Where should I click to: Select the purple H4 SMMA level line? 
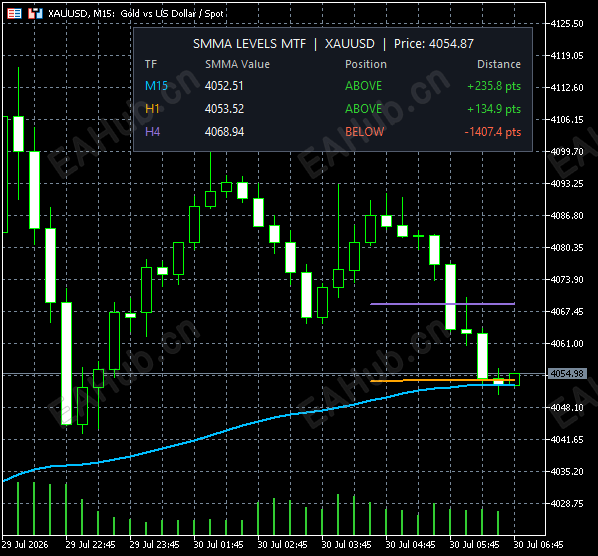[x=442, y=304]
